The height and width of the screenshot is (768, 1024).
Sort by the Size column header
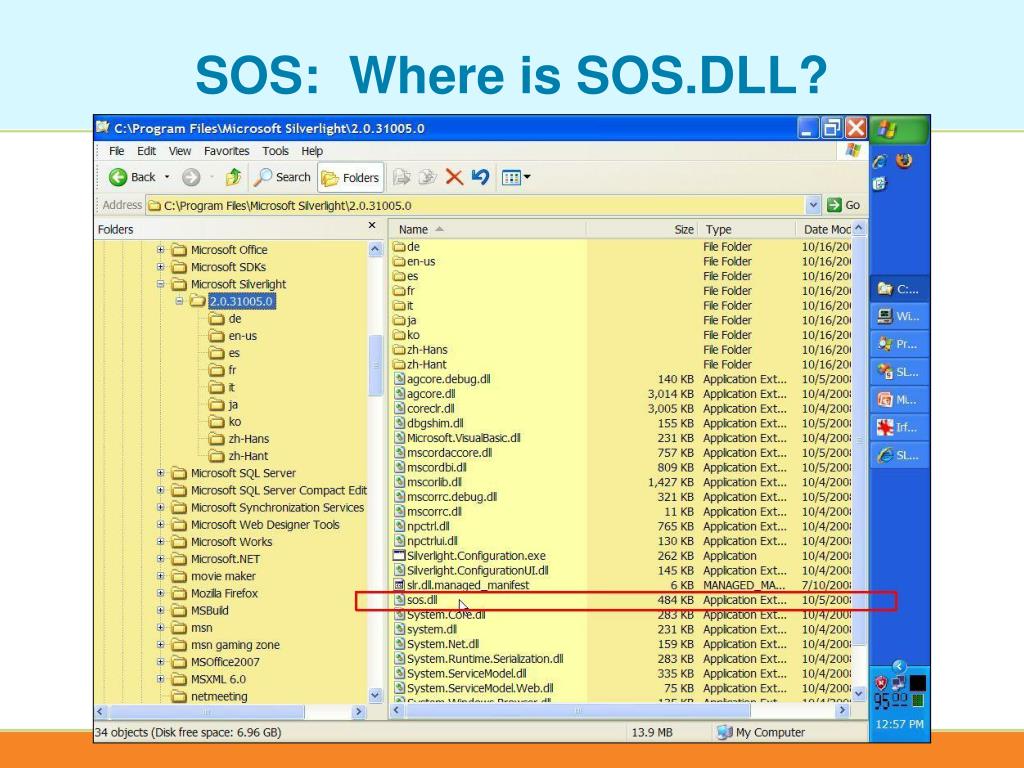click(x=642, y=229)
